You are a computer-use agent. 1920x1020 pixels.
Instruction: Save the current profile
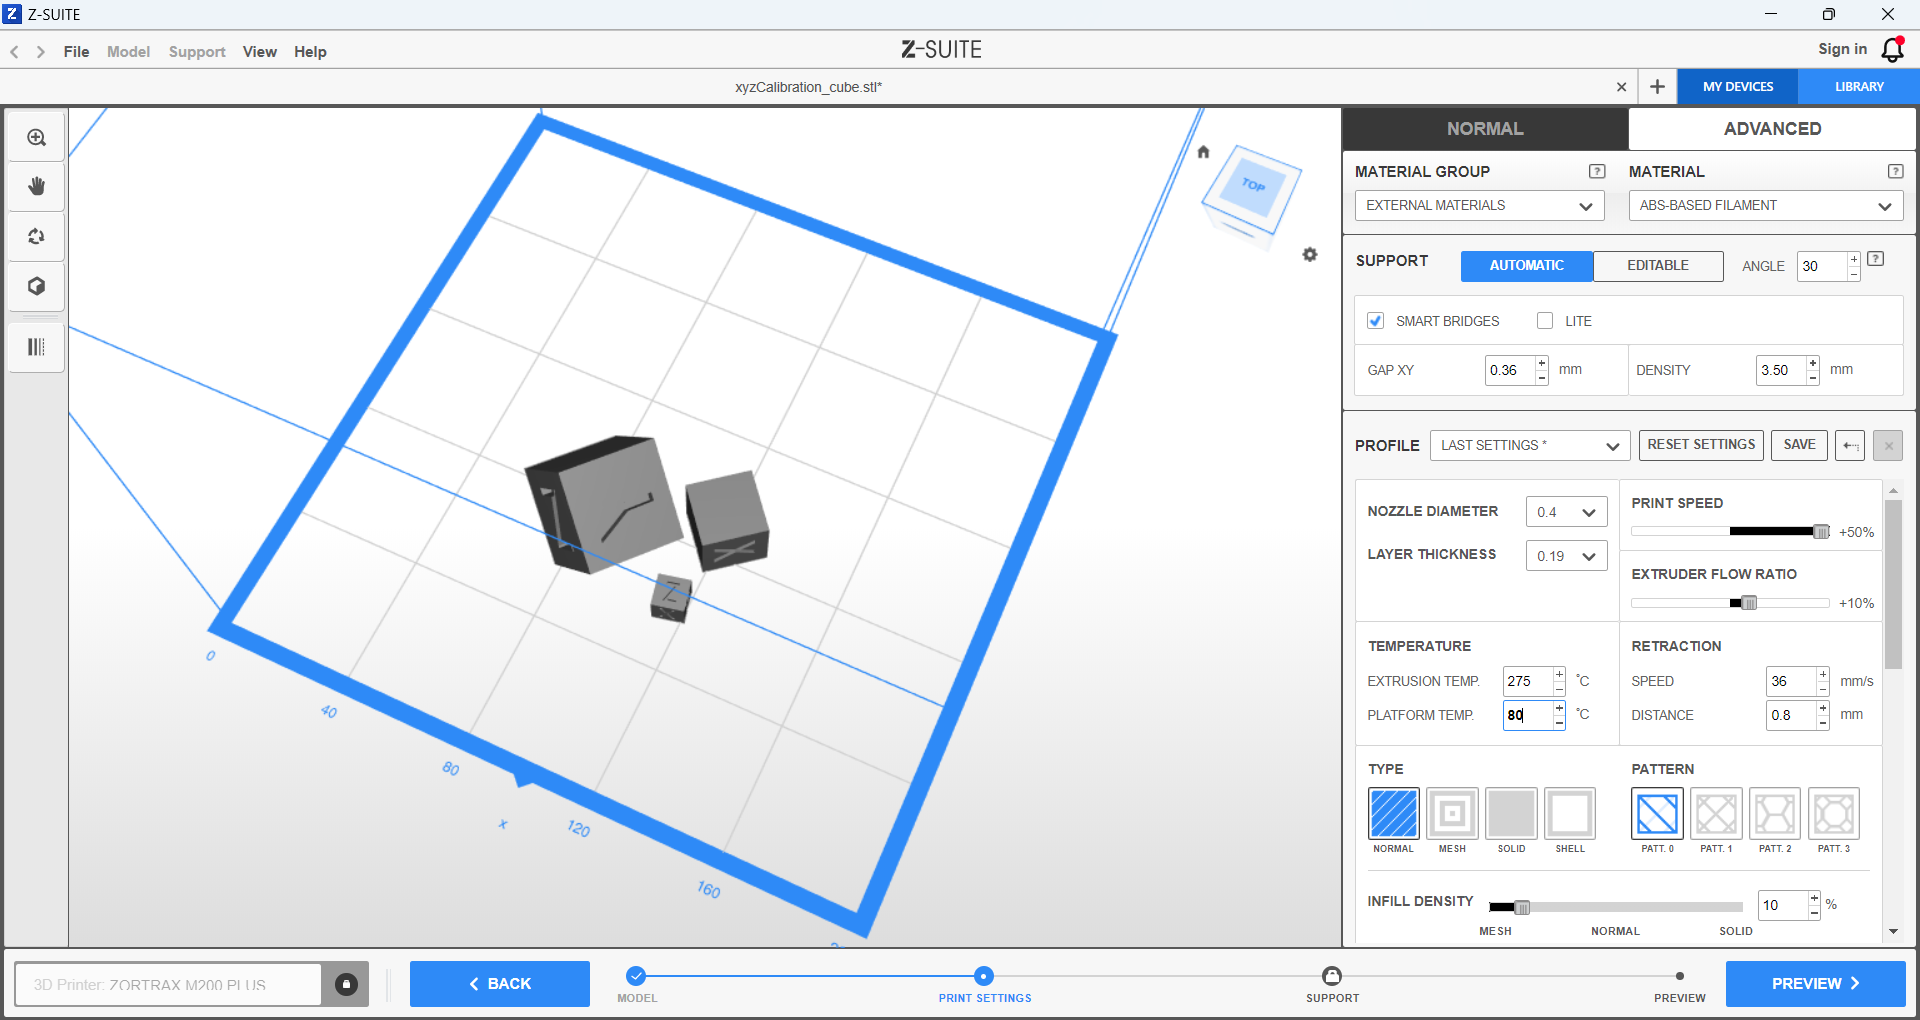coord(1799,445)
